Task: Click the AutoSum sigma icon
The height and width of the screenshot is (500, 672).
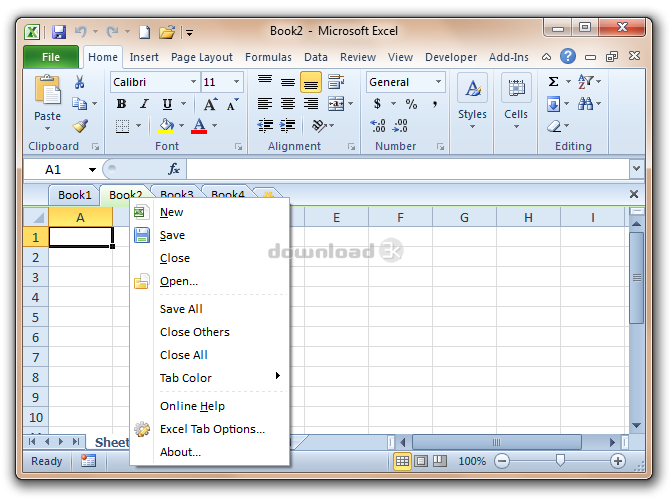Action: 553,82
